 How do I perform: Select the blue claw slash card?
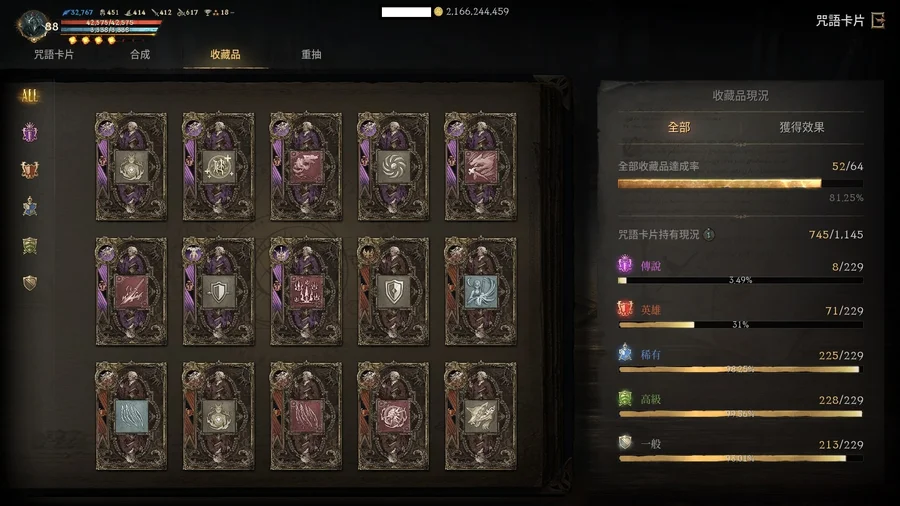click(131, 416)
